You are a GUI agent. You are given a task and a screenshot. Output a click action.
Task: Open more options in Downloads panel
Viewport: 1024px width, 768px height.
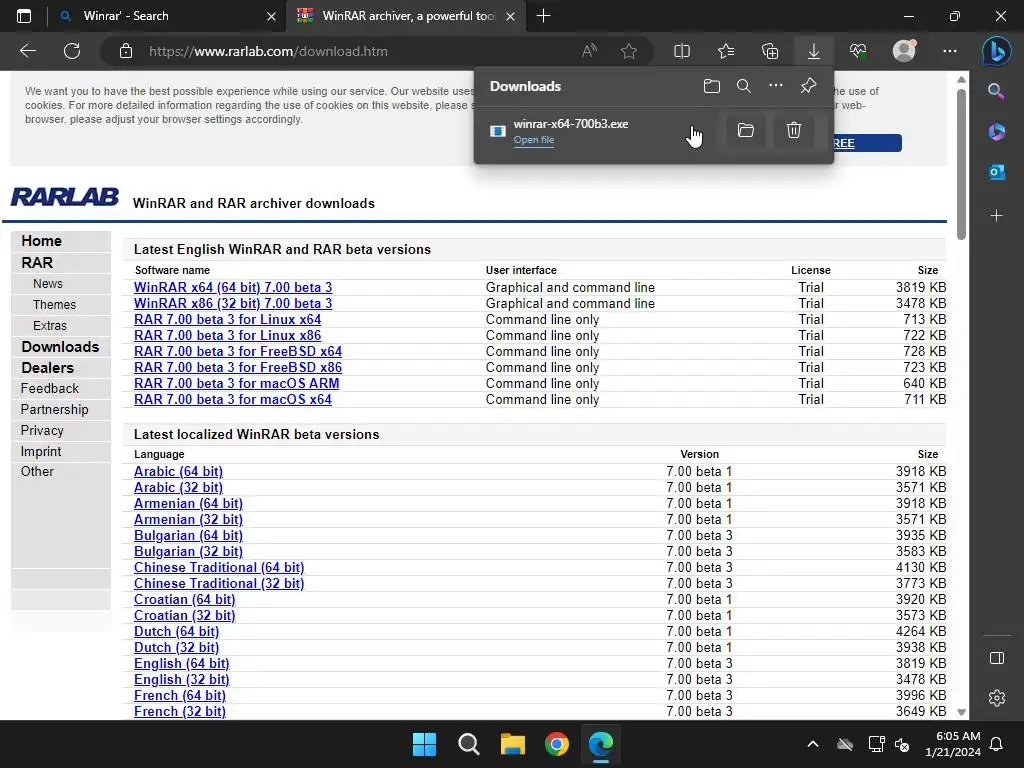click(776, 86)
